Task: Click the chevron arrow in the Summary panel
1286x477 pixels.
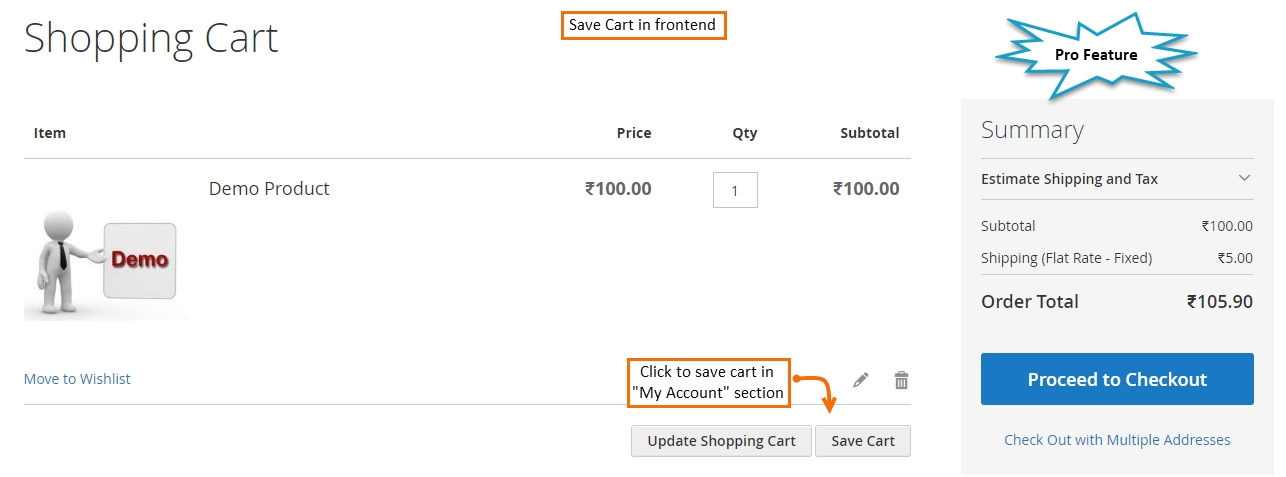Action: click(1244, 179)
